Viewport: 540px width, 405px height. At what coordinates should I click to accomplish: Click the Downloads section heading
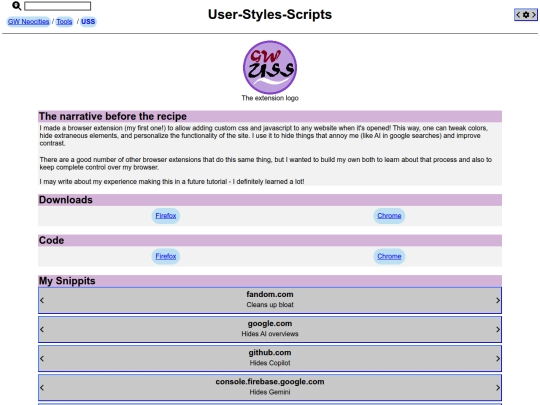coord(66,200)
